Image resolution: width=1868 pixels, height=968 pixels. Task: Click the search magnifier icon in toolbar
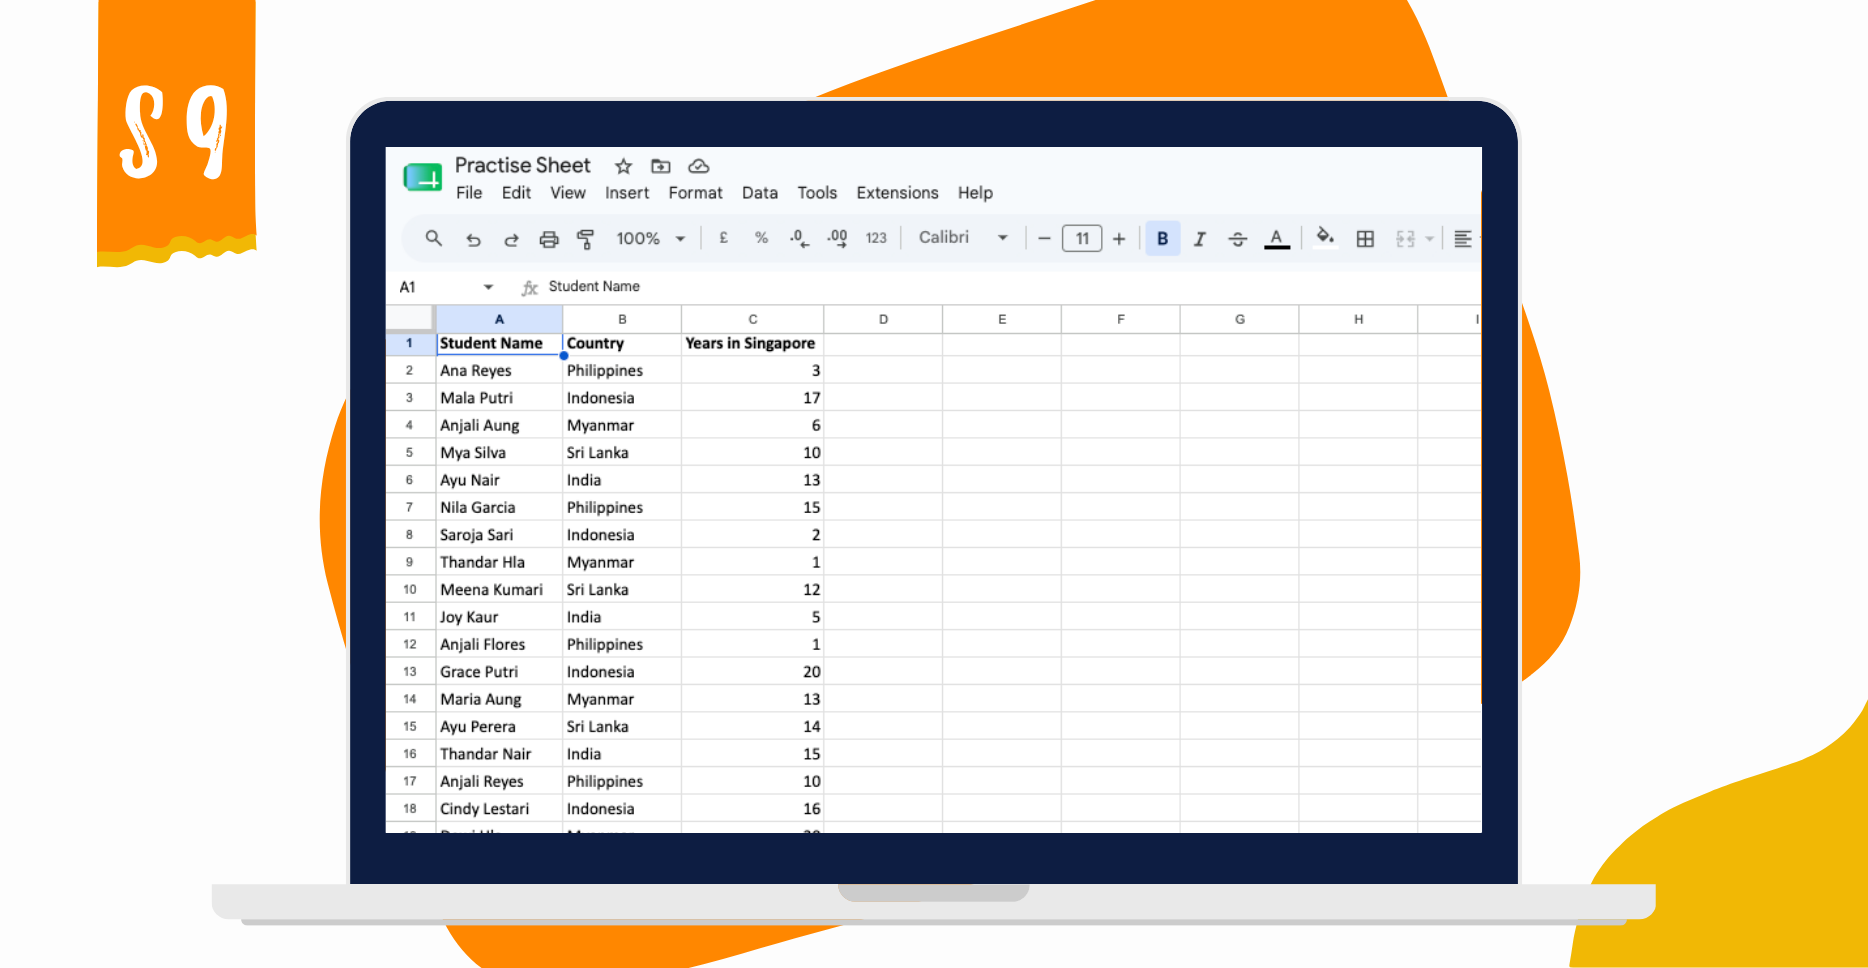(433, 238)
